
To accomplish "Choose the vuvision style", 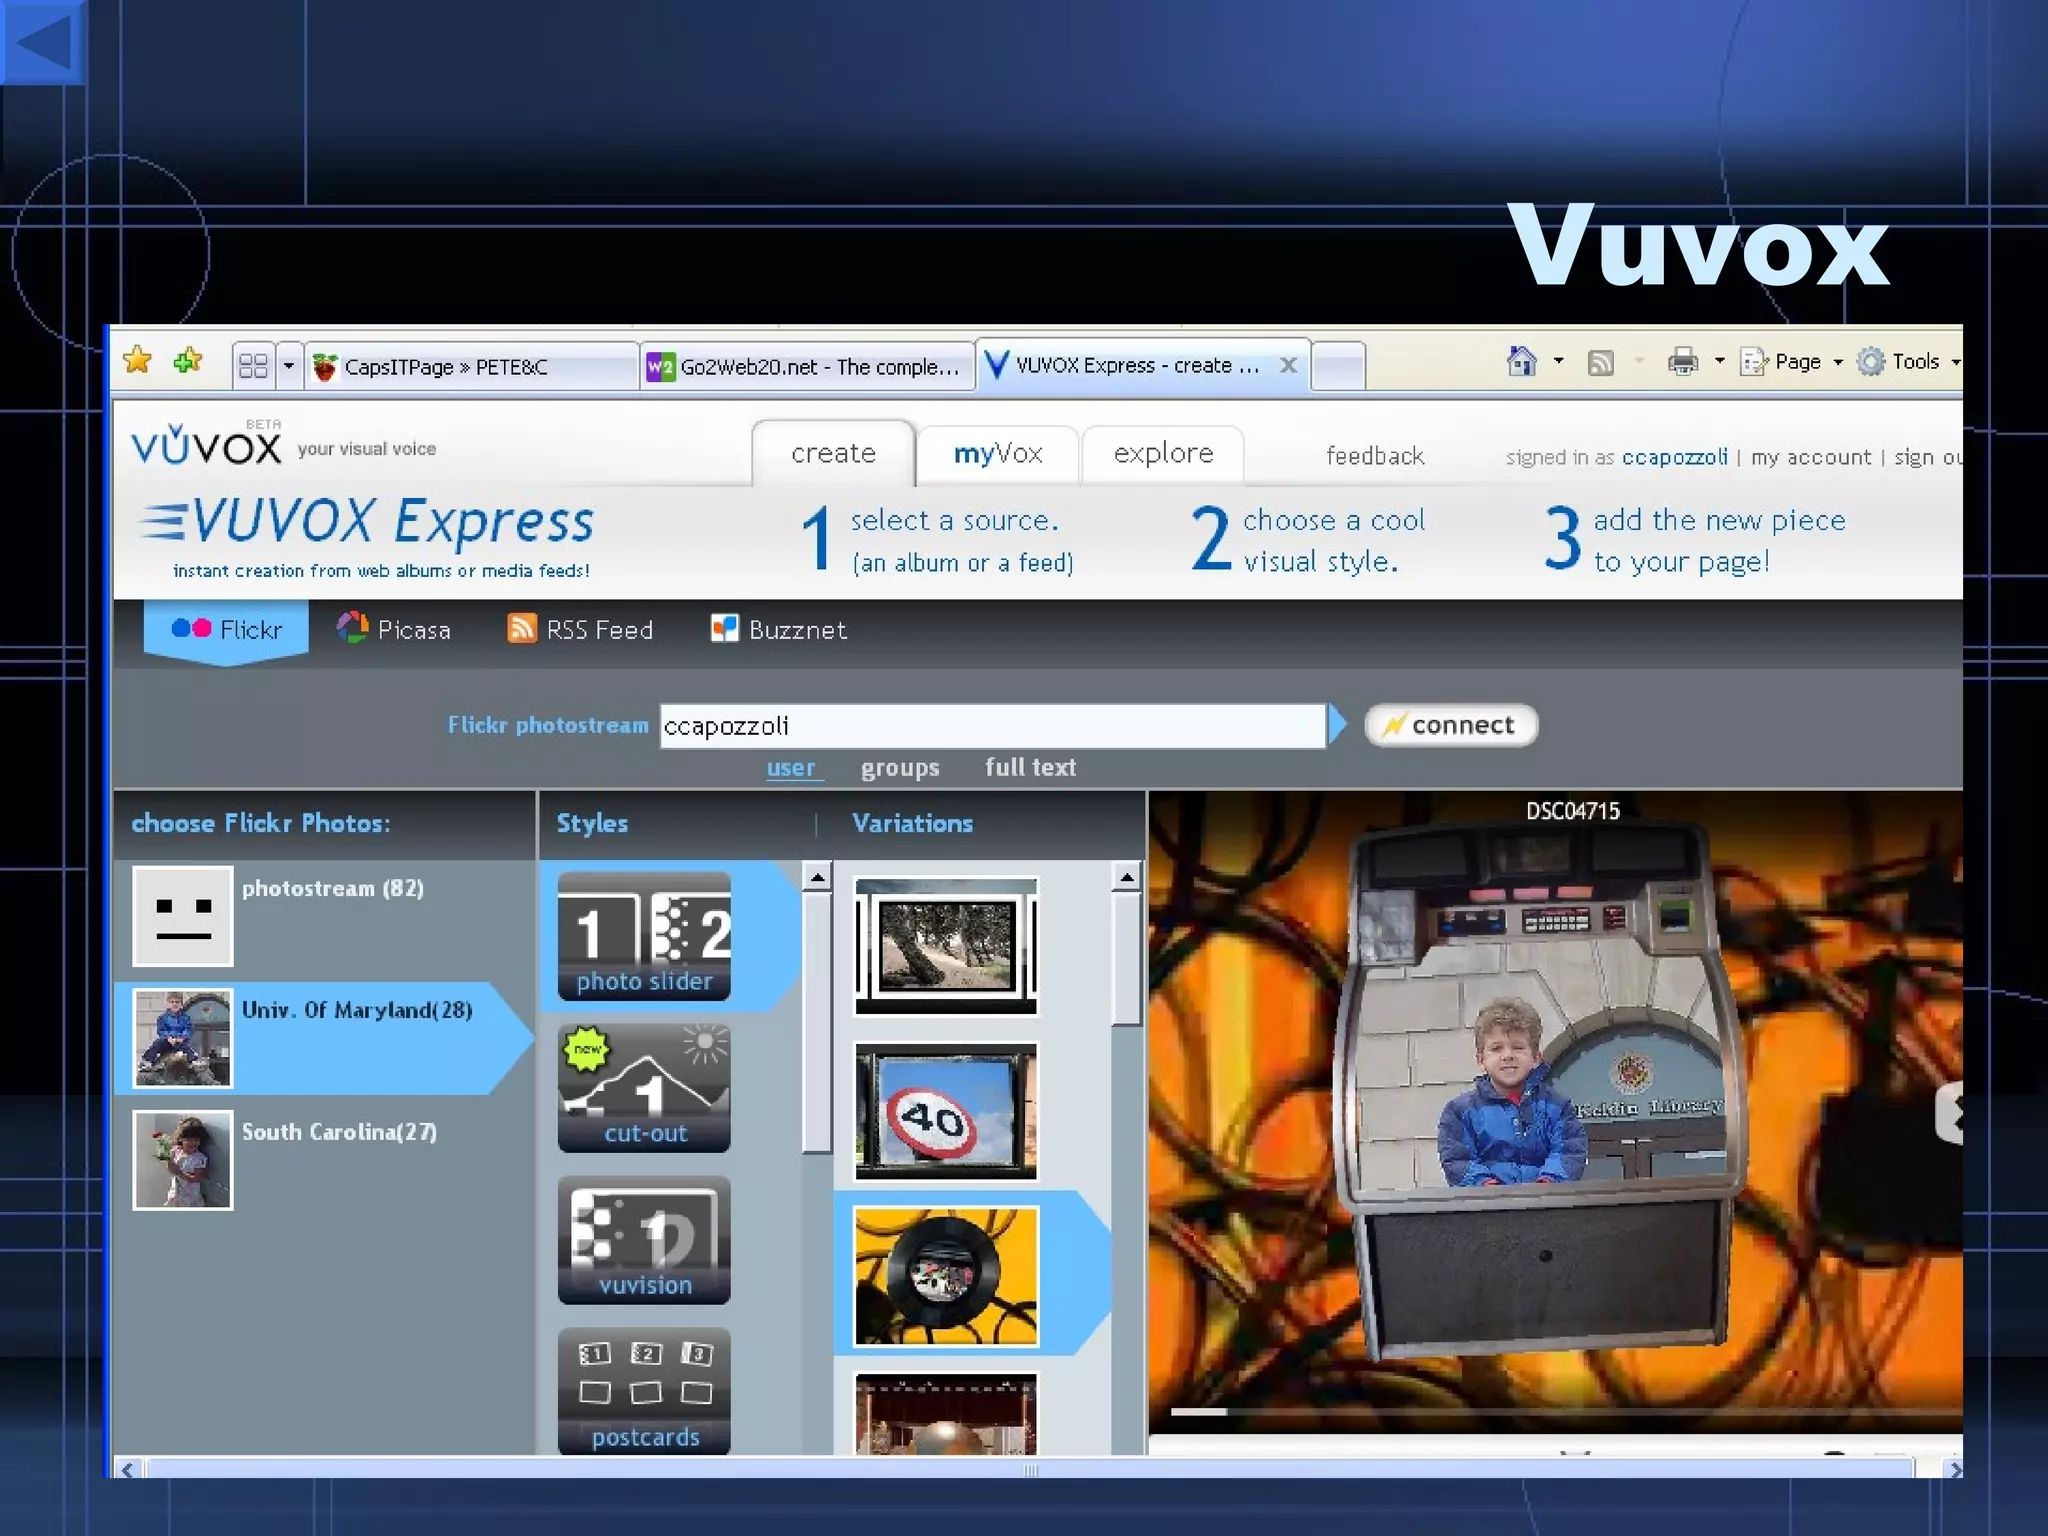I will tap(644, 1240).
